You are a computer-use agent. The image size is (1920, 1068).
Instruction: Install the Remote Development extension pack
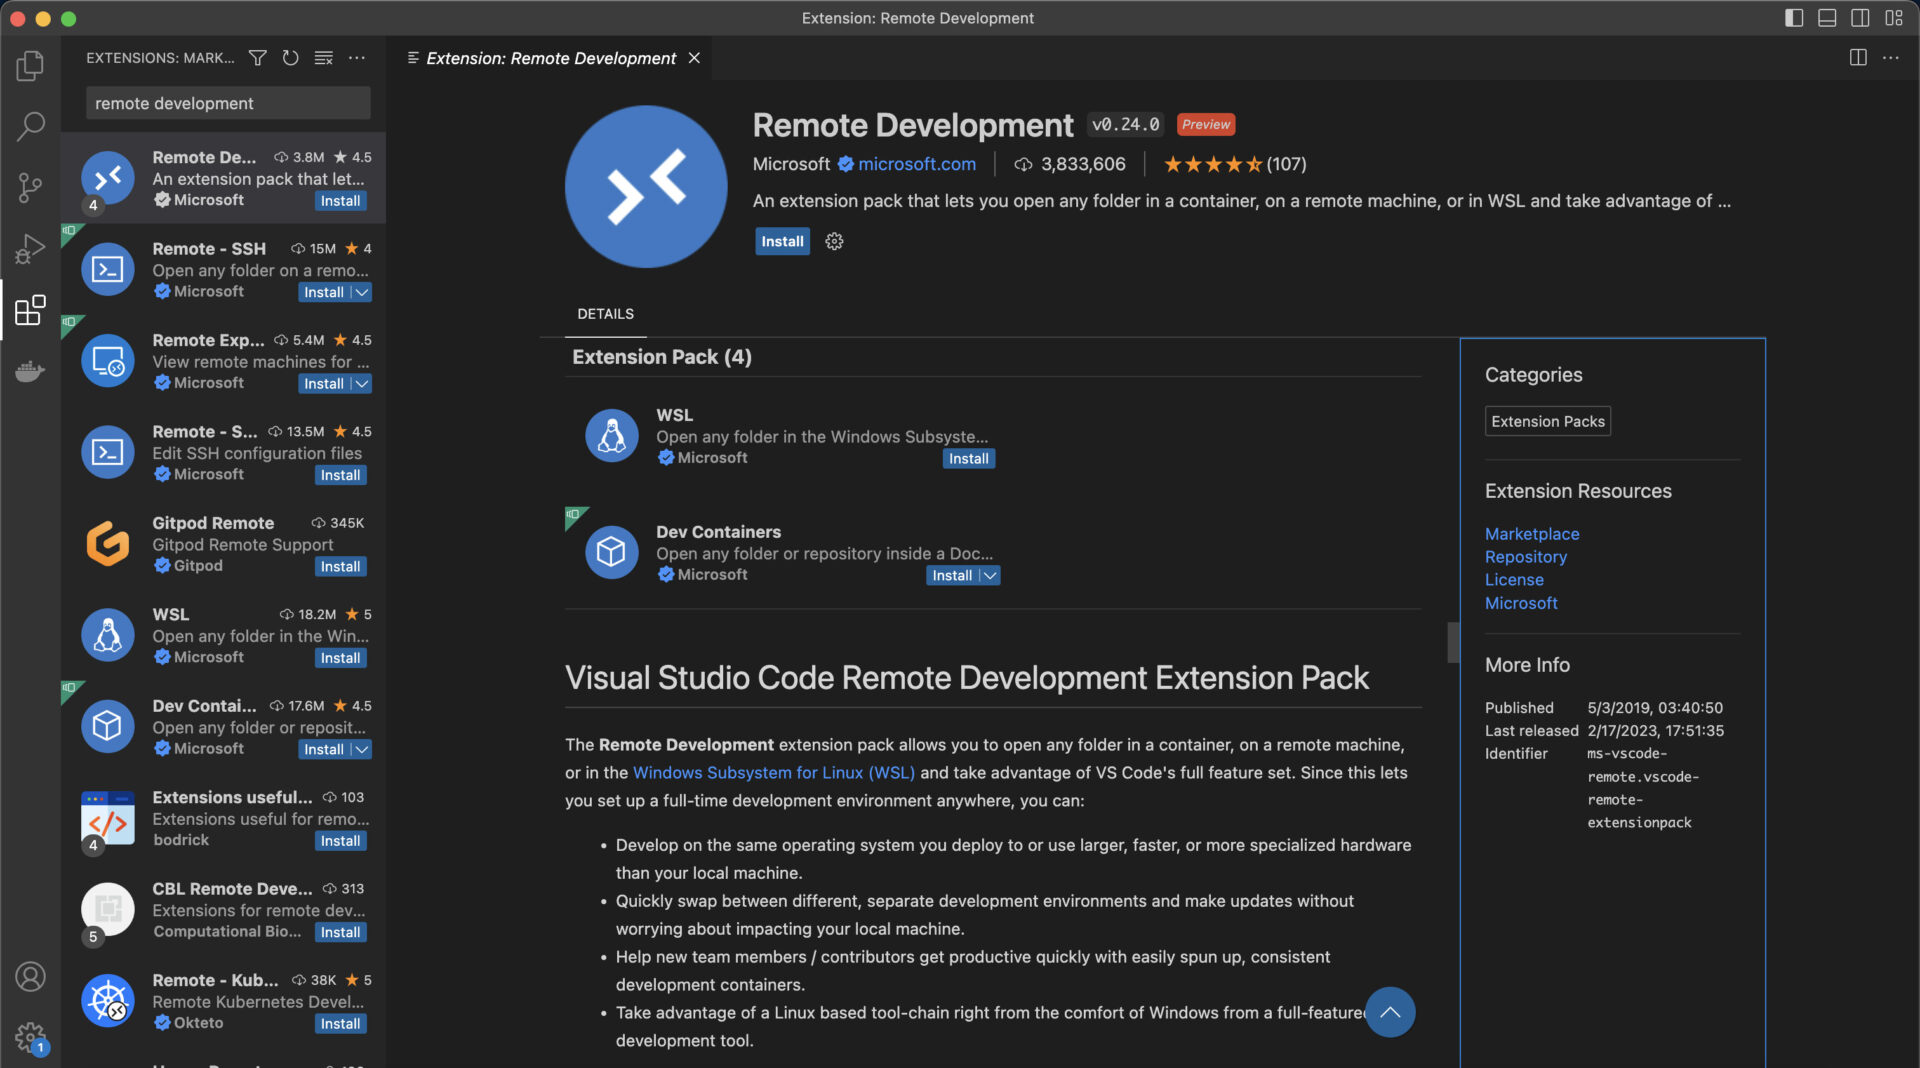click(x=781, y=242)
